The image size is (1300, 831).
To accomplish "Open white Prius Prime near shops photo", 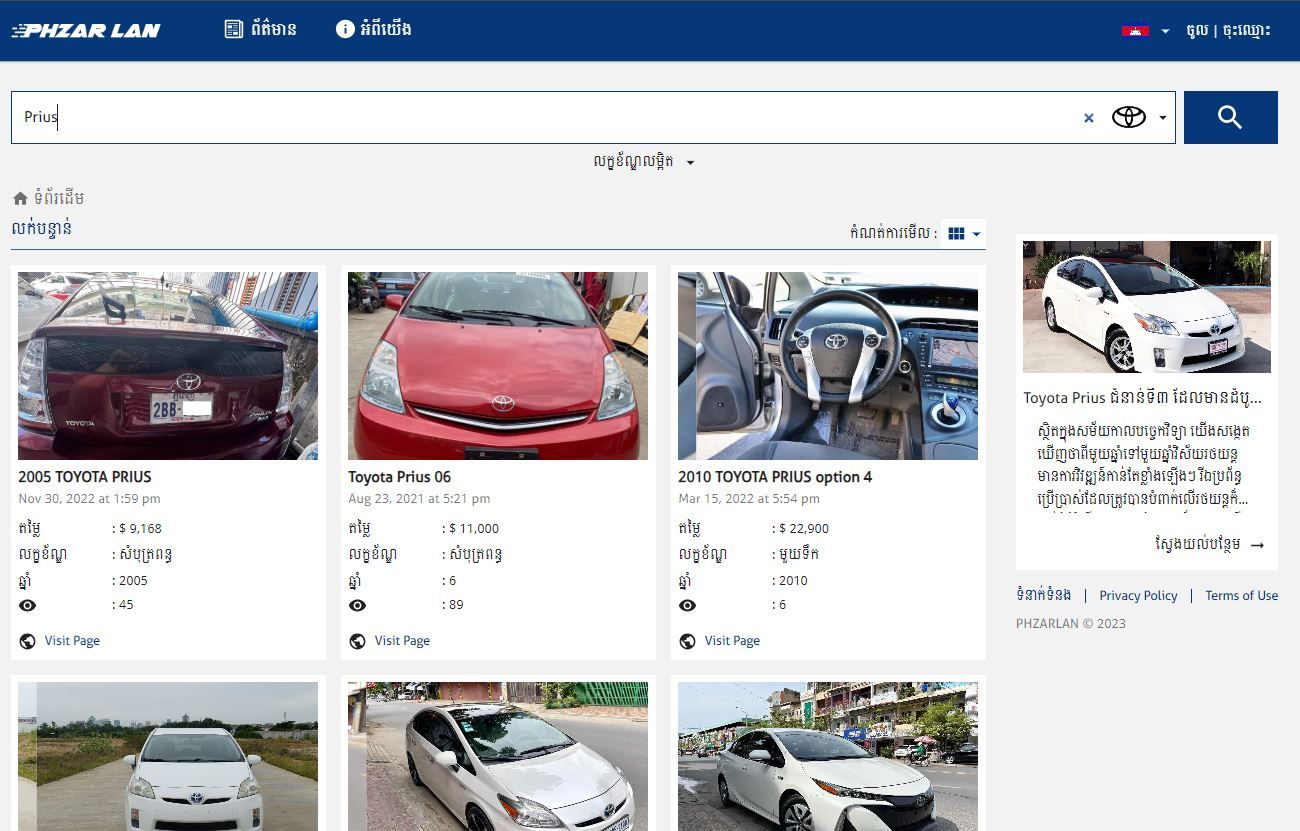I will 828,756.
